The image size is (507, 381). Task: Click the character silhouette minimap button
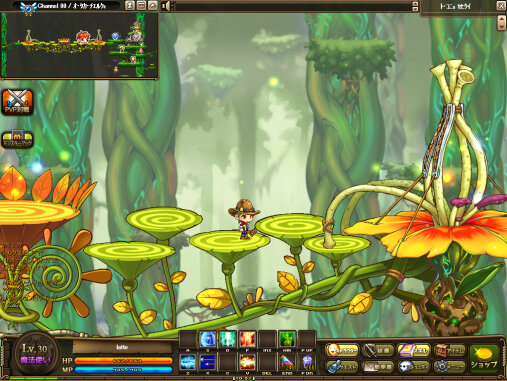(130, 5)
